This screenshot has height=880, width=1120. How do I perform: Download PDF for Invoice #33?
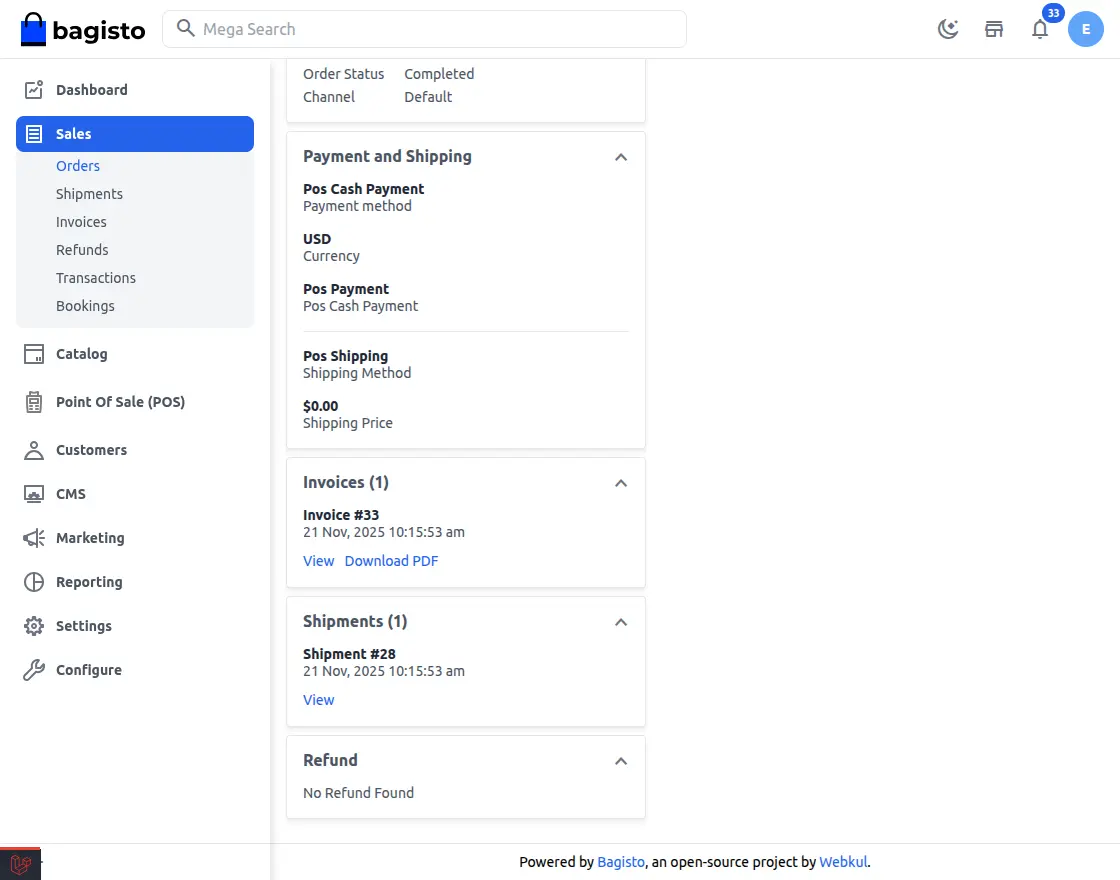[x=391, y=561]
